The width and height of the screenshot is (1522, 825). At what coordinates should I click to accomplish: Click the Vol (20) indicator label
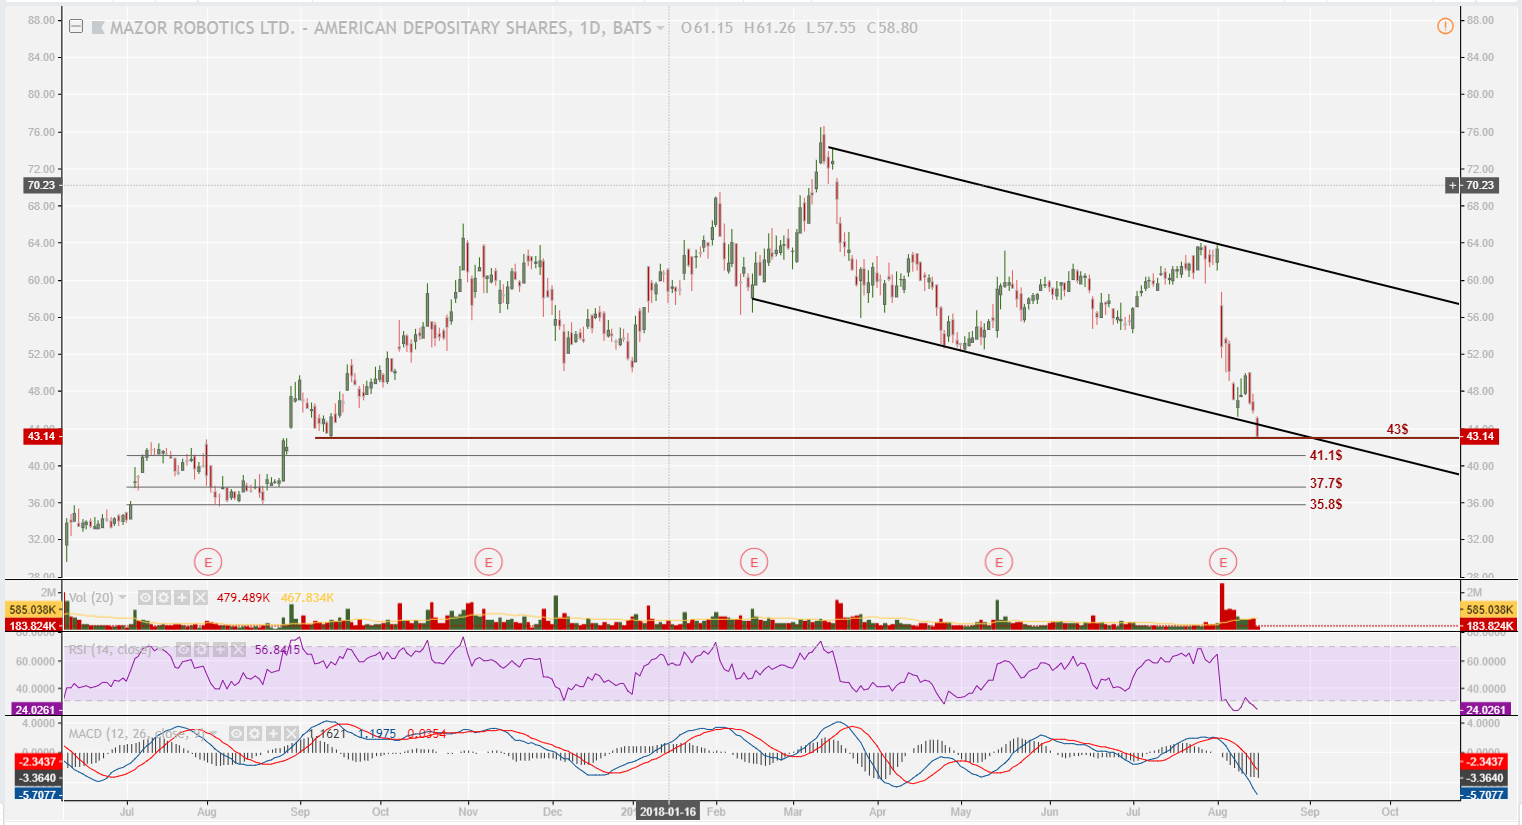[90, 597]
